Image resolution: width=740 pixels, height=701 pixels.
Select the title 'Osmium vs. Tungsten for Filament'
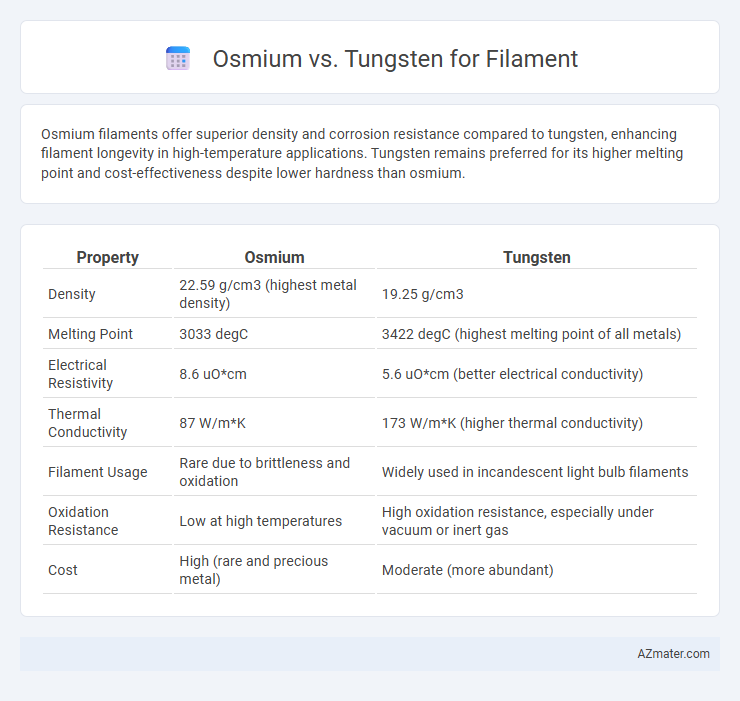(x=395, y=59)
